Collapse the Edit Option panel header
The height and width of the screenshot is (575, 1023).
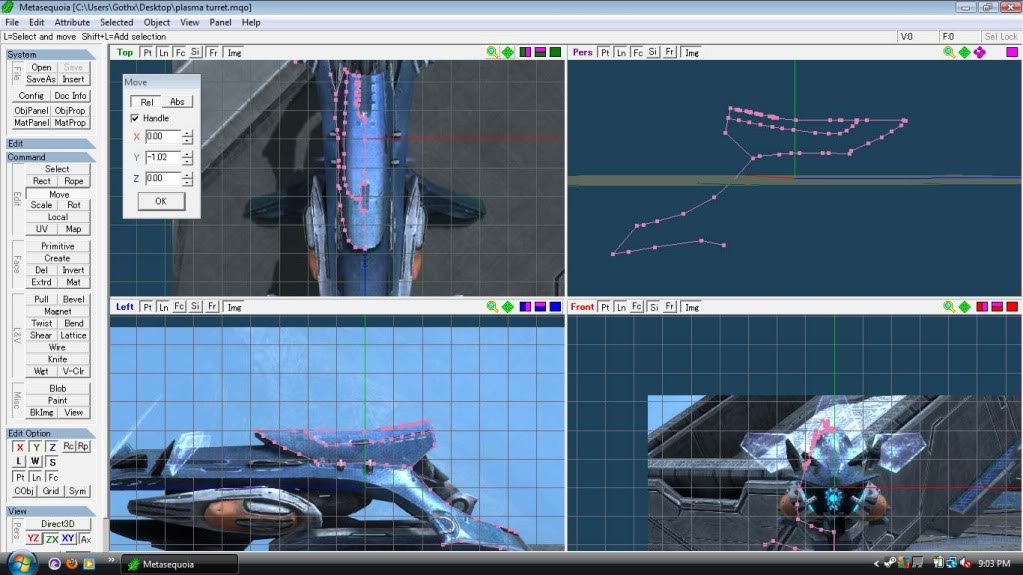pyautogui.click(x=51, y=433)
